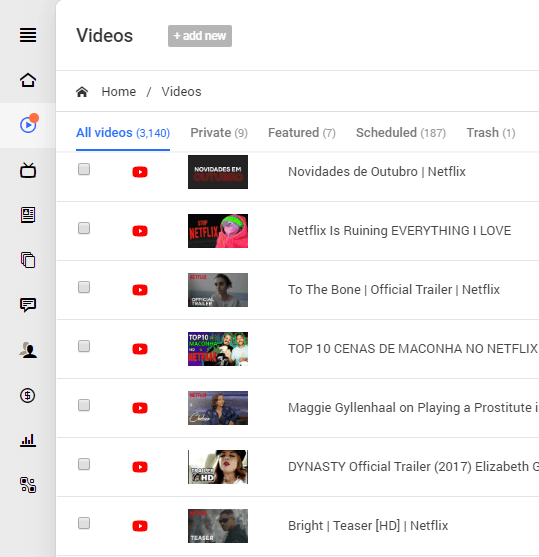Open the Videos play icon in sidebar
The height and width of the screenshot is (557, 539).
(x=28, y=125)
